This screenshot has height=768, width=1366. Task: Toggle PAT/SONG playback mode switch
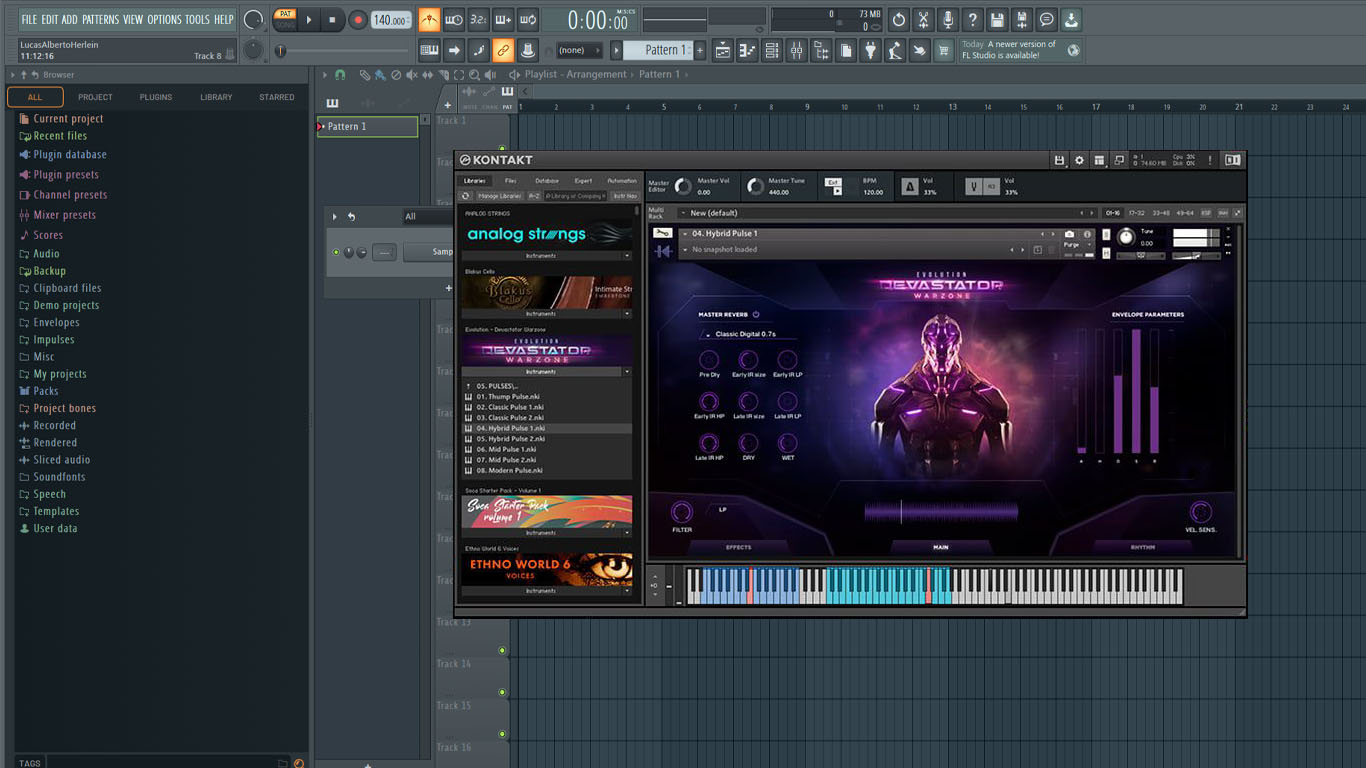(285, 19)
